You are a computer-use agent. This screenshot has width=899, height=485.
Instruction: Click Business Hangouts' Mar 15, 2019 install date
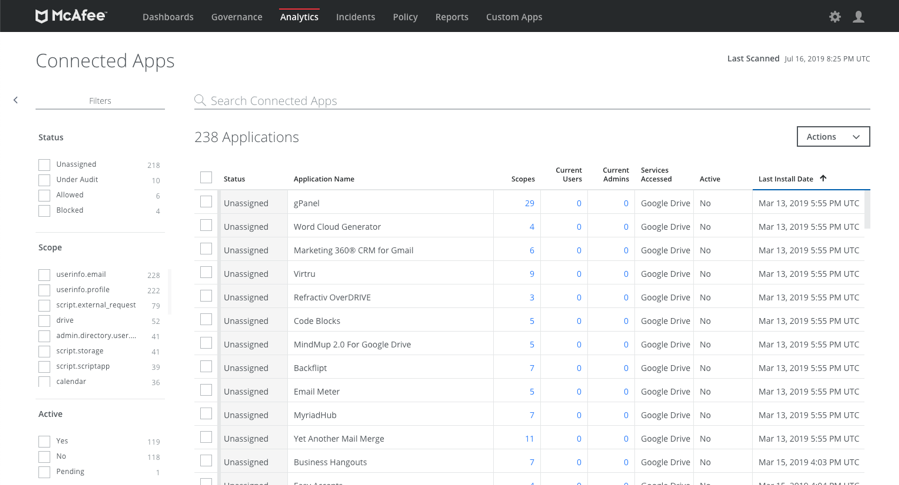tap(808, 461)
